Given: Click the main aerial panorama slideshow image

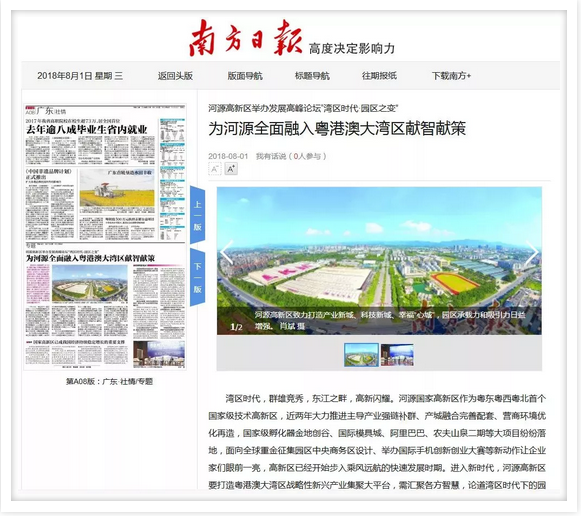Looking at the screenshot, I should [379, 261].
